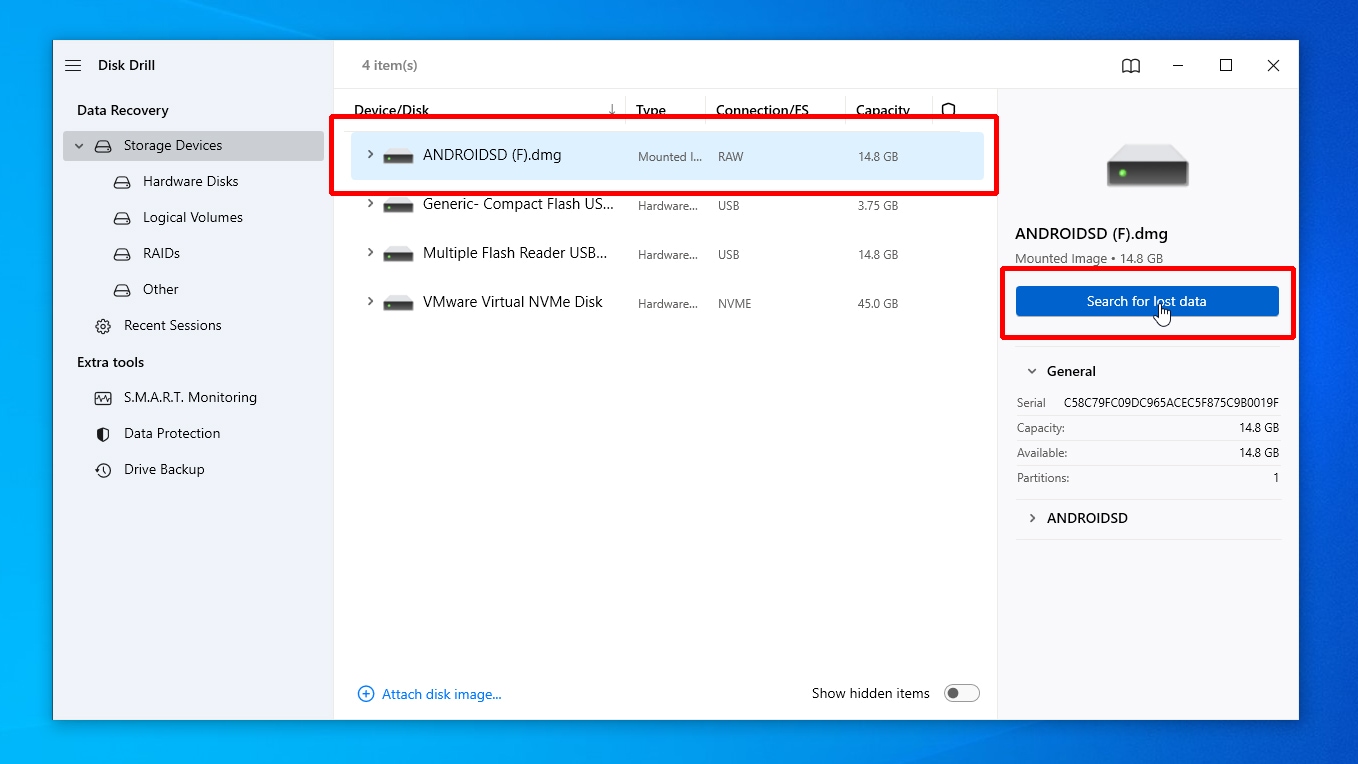This screenshot has width=1358, height=764.
Task: Select the ANDROIDSD (F).dmg row name
Action: click(x=492, y=155)
